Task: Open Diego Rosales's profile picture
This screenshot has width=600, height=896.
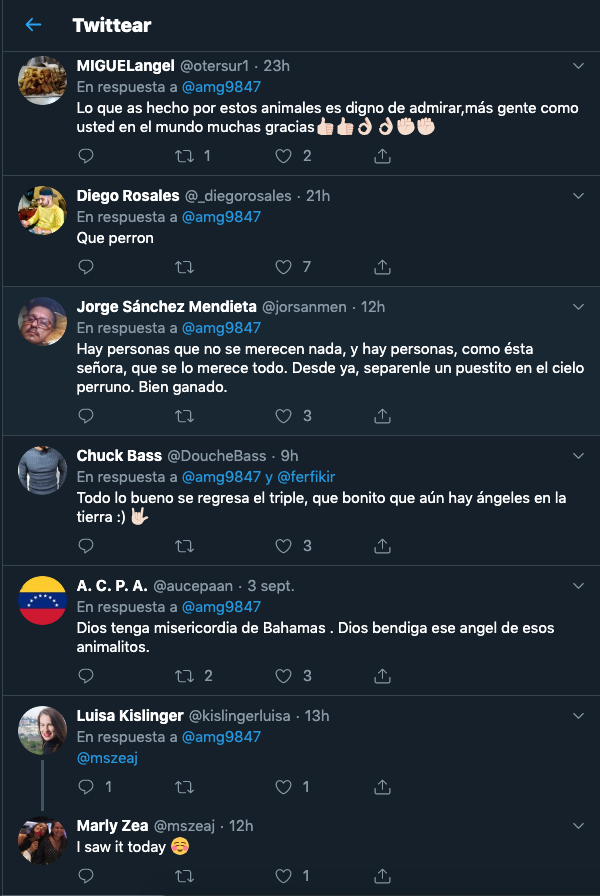Action: [x=43, y=210]
